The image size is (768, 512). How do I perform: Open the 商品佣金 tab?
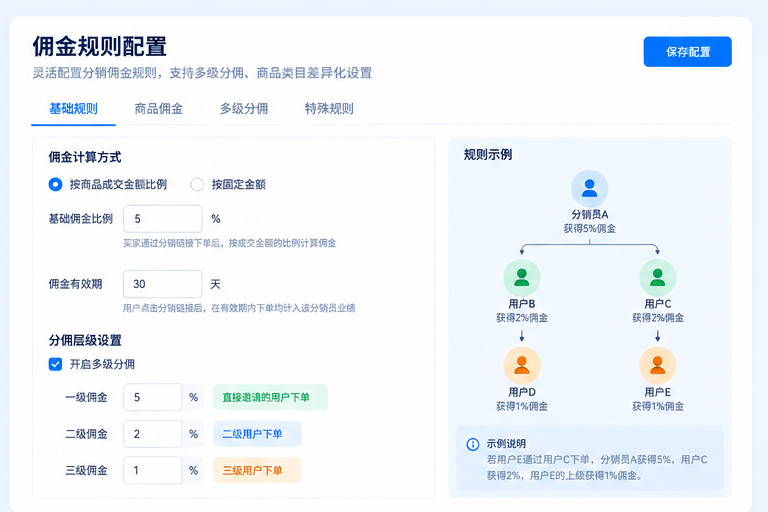coord(159,109)
